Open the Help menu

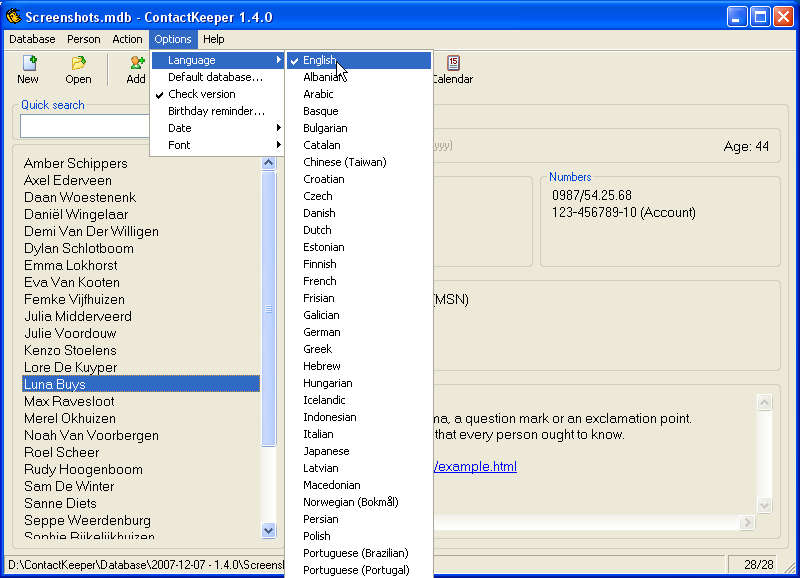(213, 39)
